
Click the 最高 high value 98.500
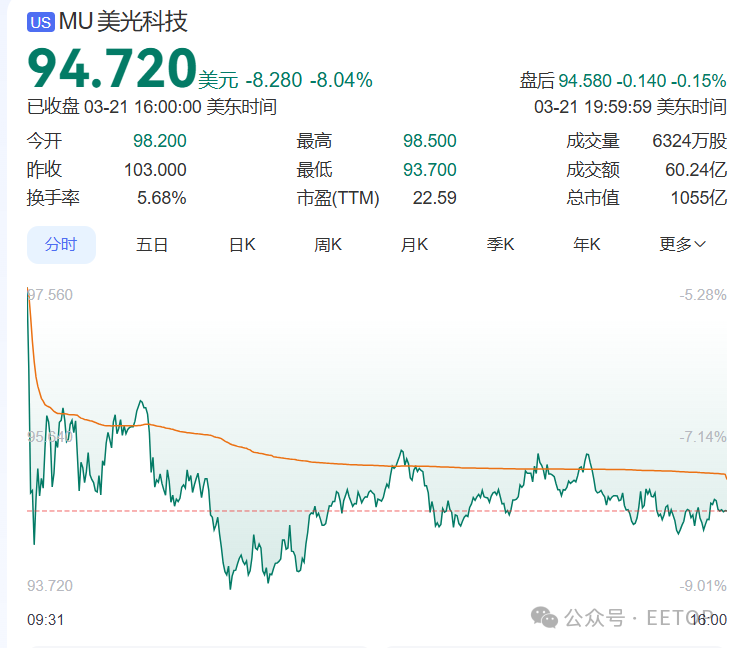coord(429,141)
